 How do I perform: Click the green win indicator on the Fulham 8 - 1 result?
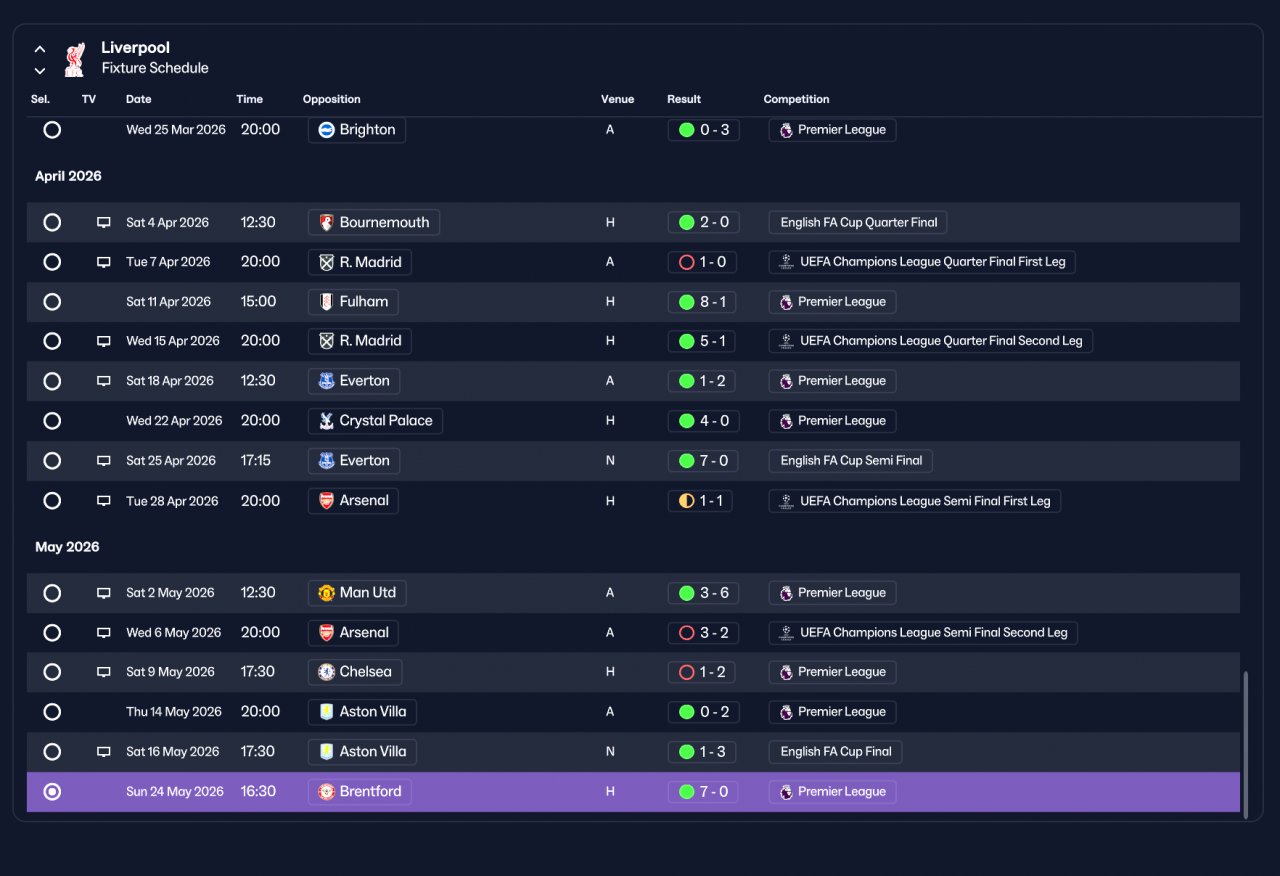click(x=686, y=302)
